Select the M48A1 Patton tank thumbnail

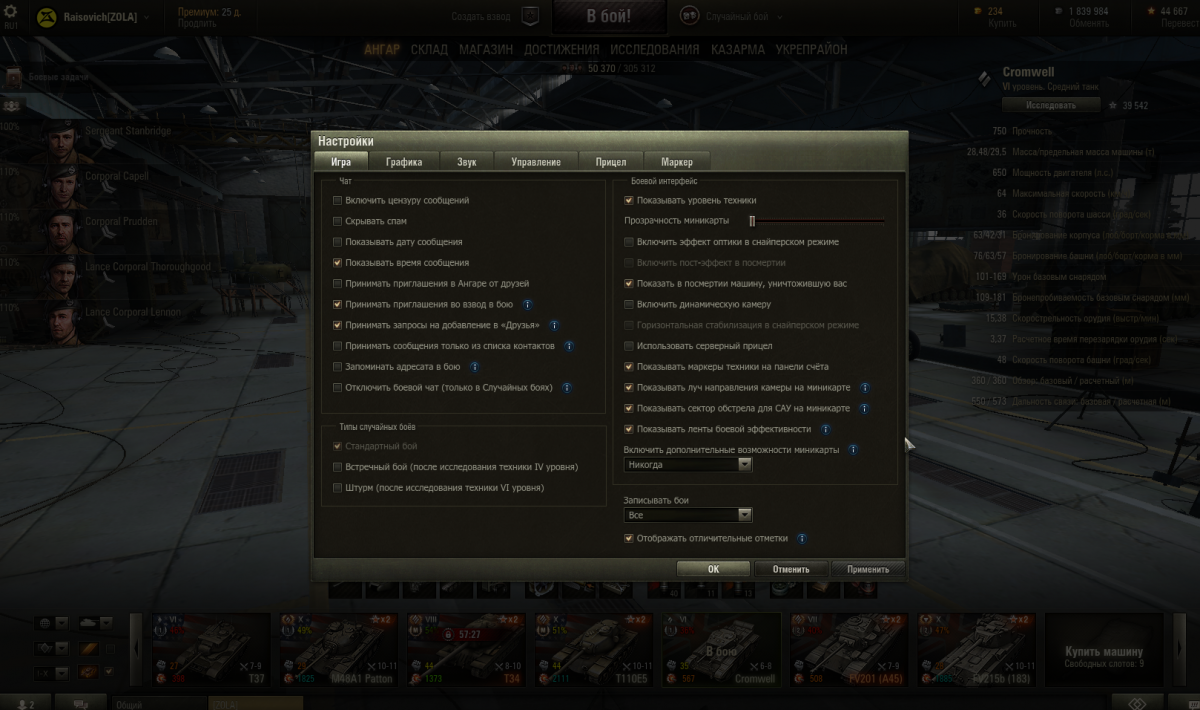point(338,650)
